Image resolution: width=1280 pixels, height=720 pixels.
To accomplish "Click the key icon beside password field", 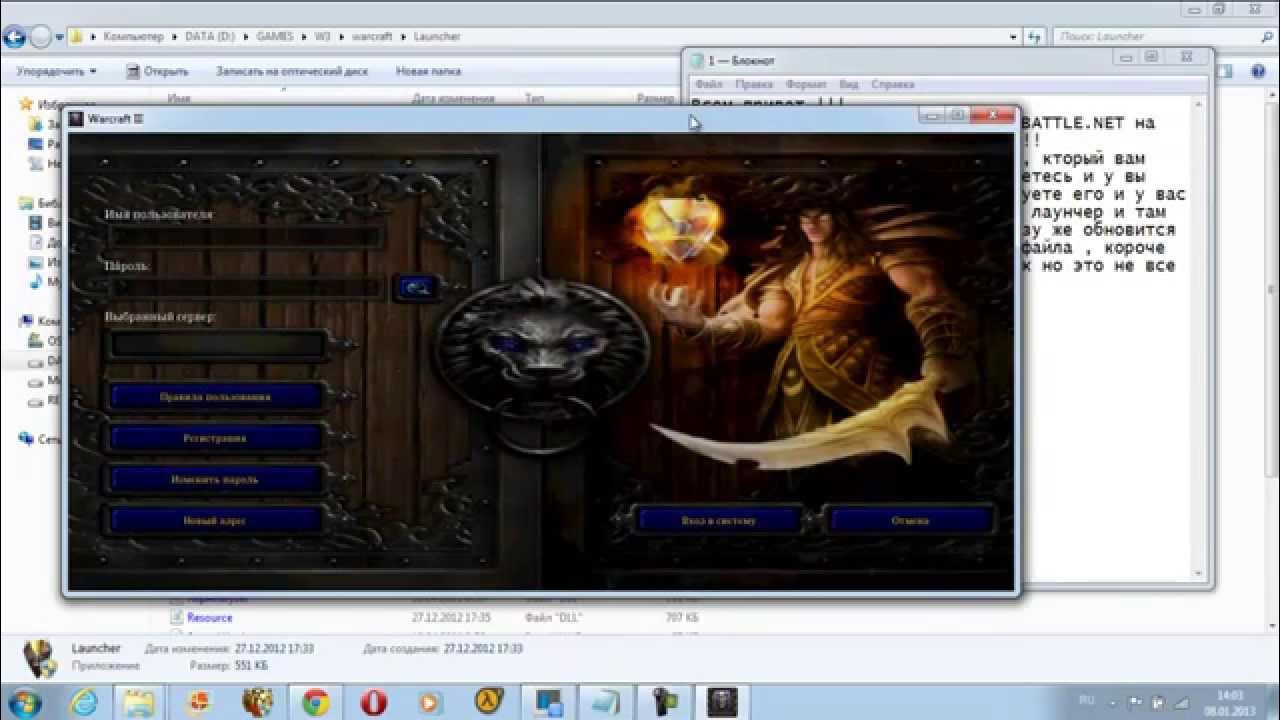I will pyautogui.click(x=415, y=288).
